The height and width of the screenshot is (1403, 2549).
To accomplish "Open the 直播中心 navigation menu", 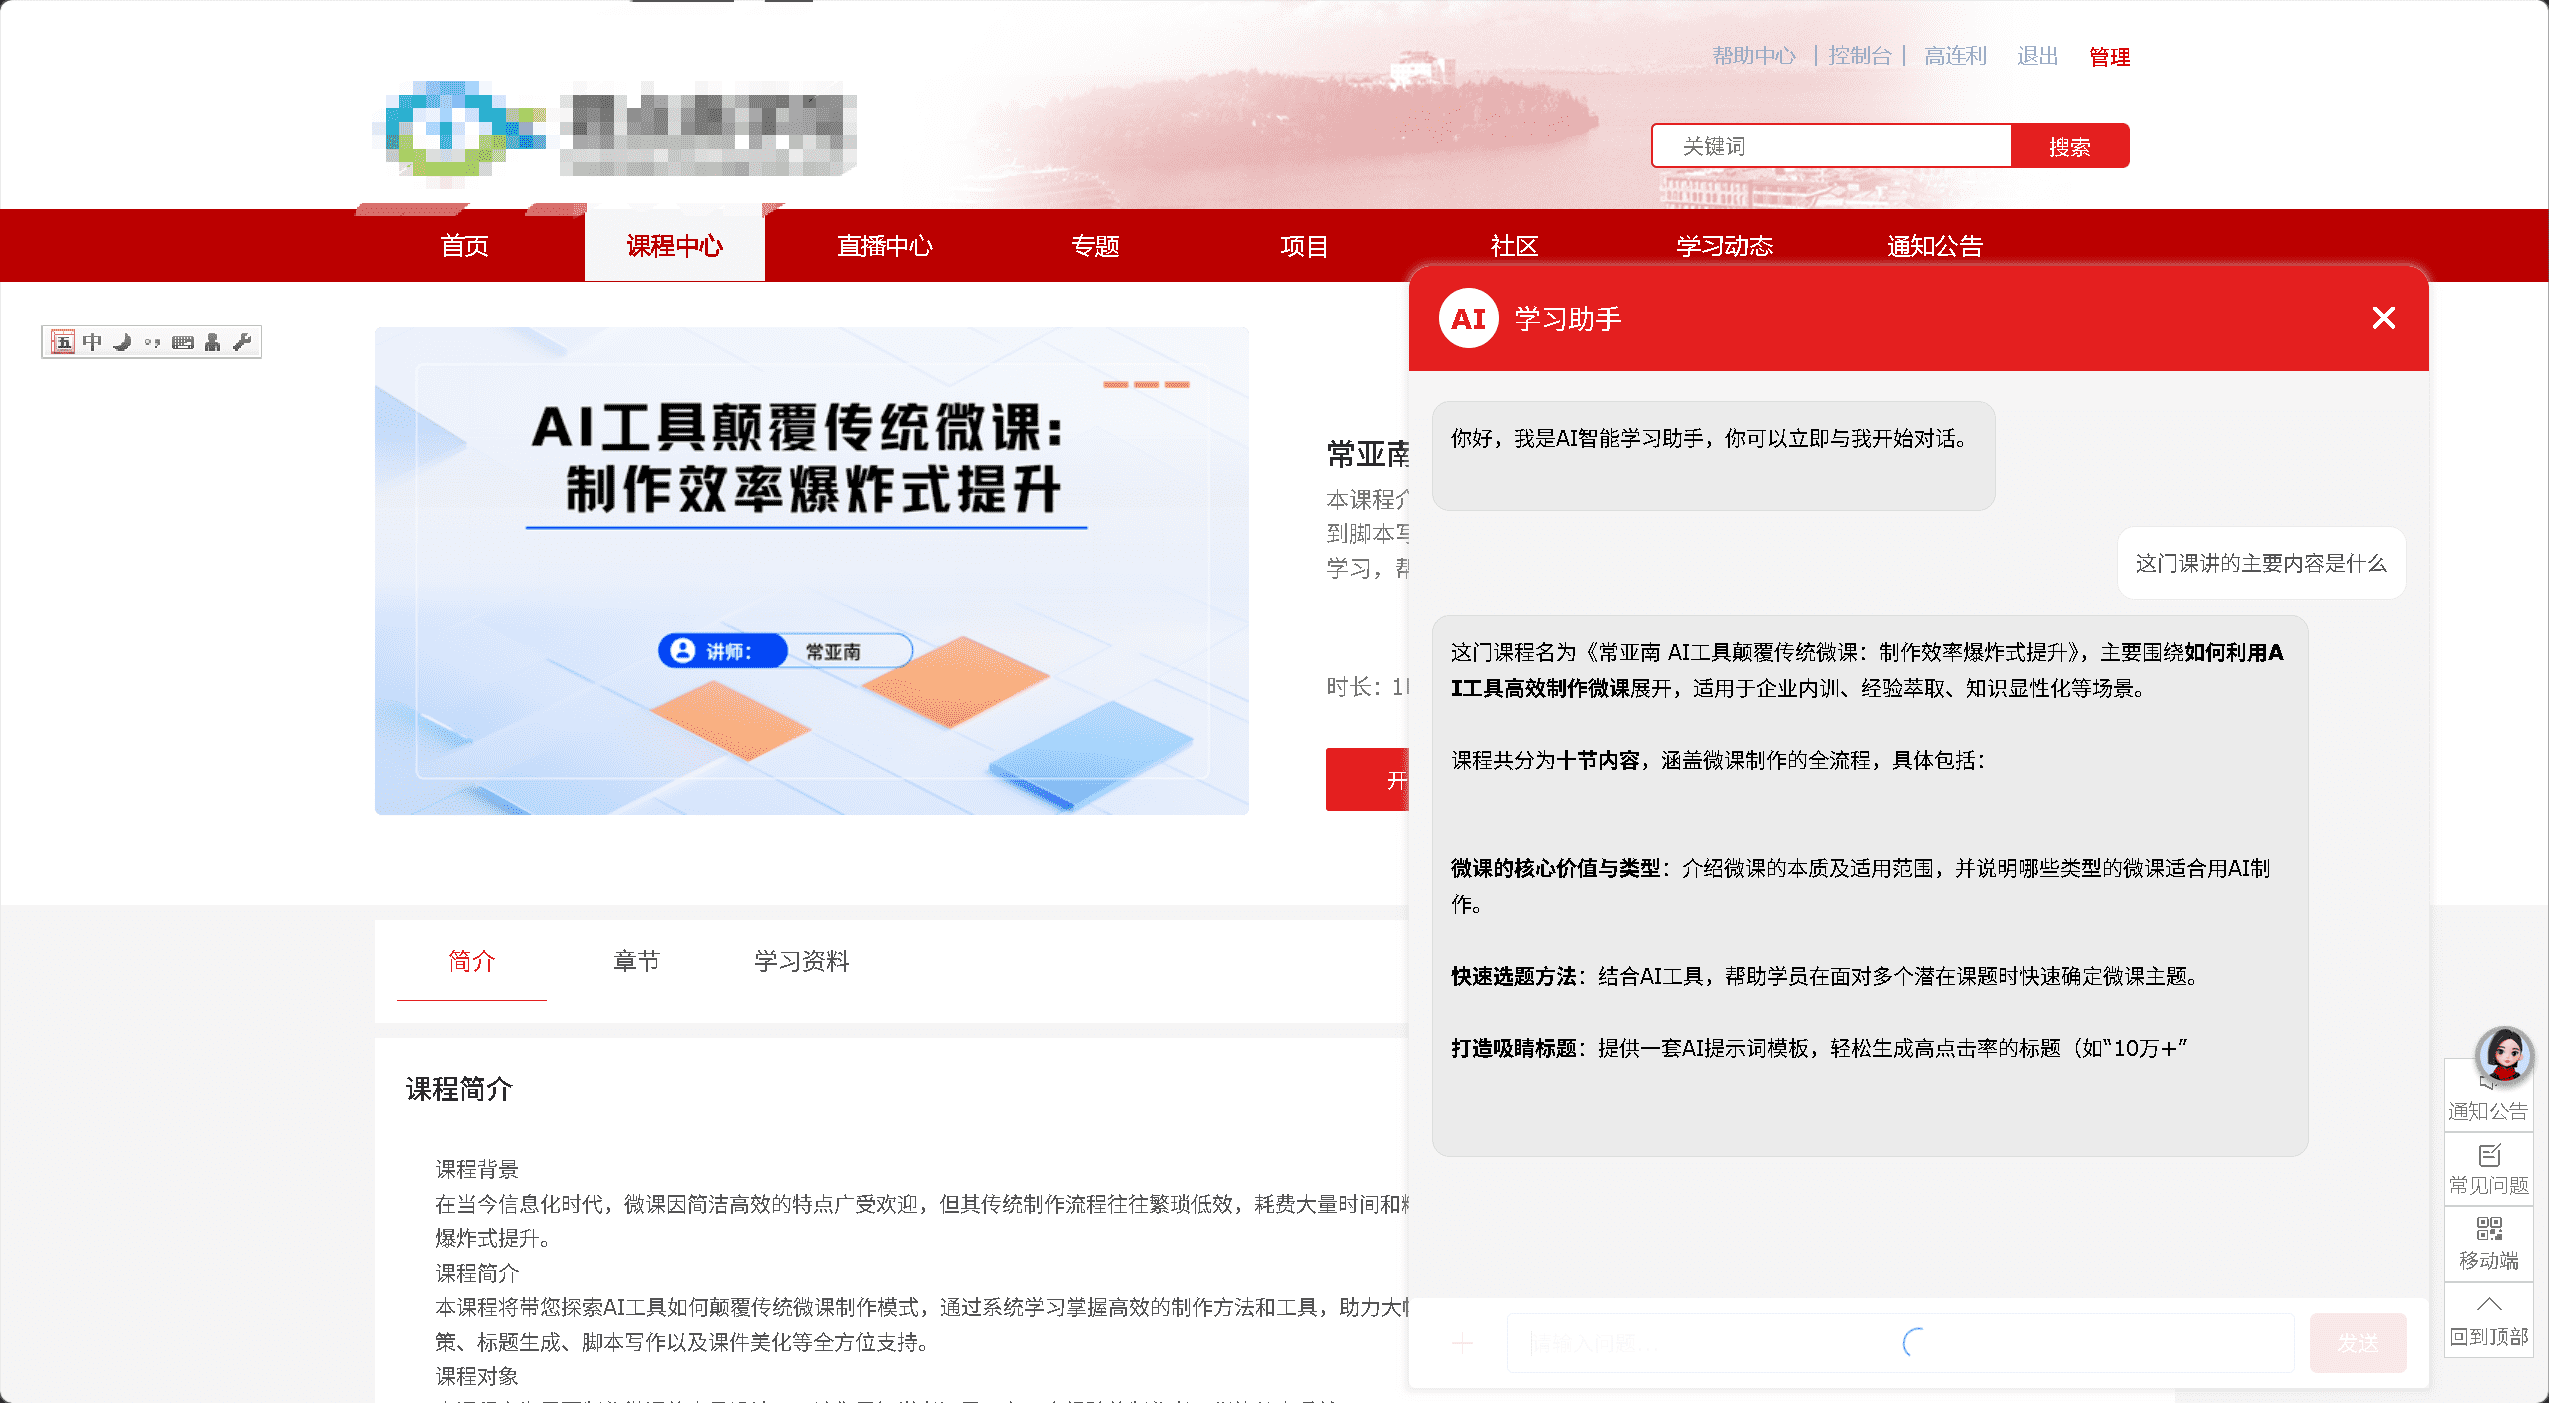I will tap(884, 246).
